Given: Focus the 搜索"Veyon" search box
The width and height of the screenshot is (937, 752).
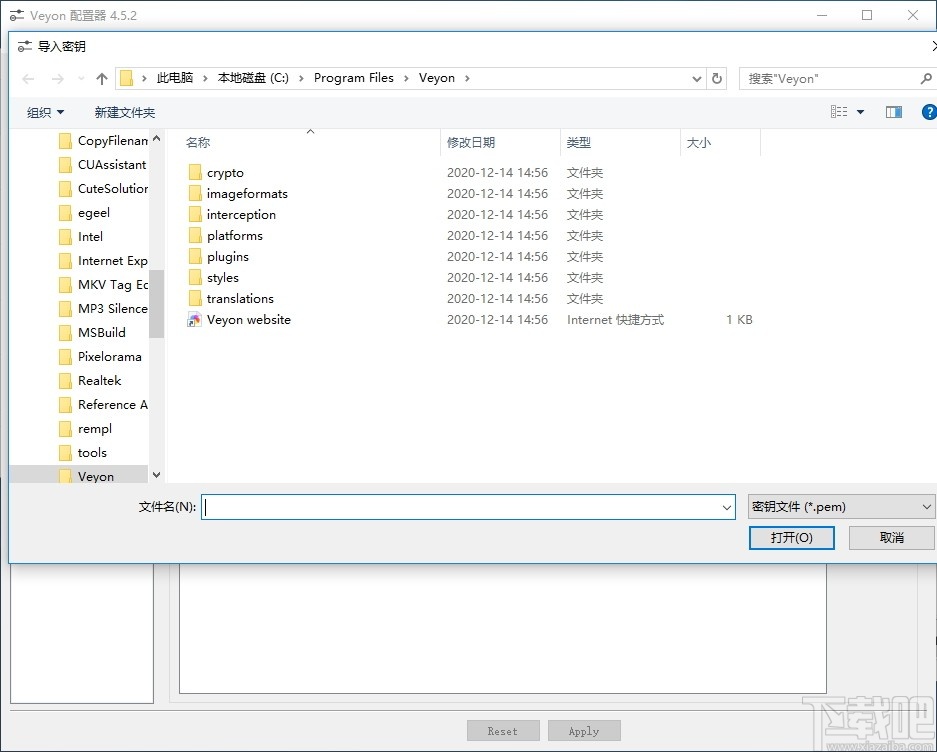Looking at the screenshot, I should 831,78.
